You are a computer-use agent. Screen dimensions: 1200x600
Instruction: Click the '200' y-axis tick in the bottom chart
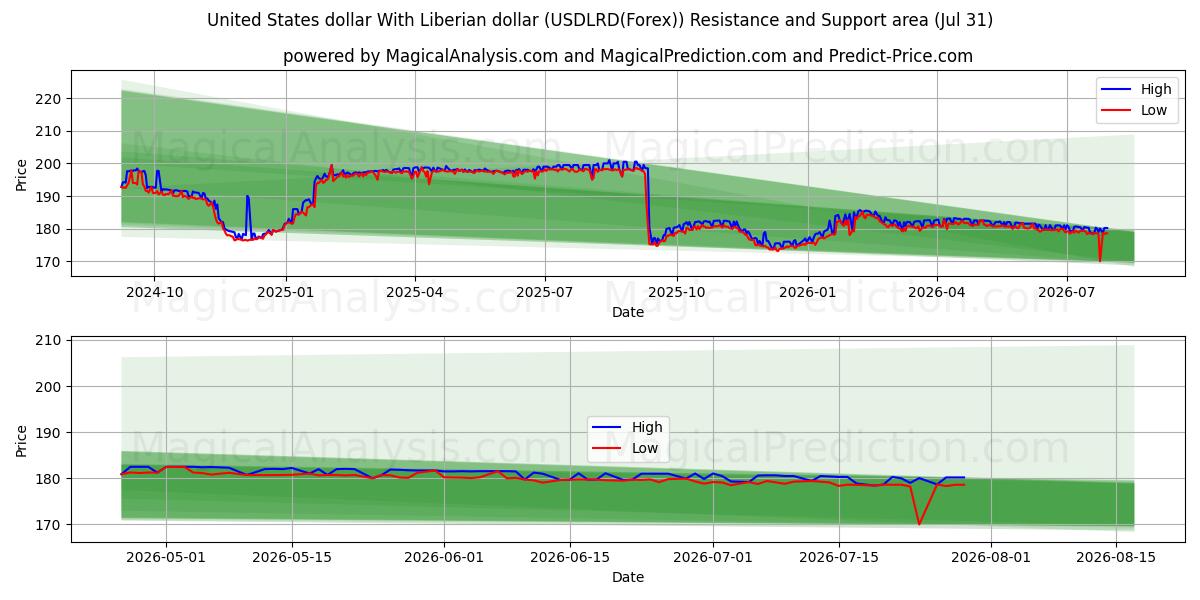50,387
